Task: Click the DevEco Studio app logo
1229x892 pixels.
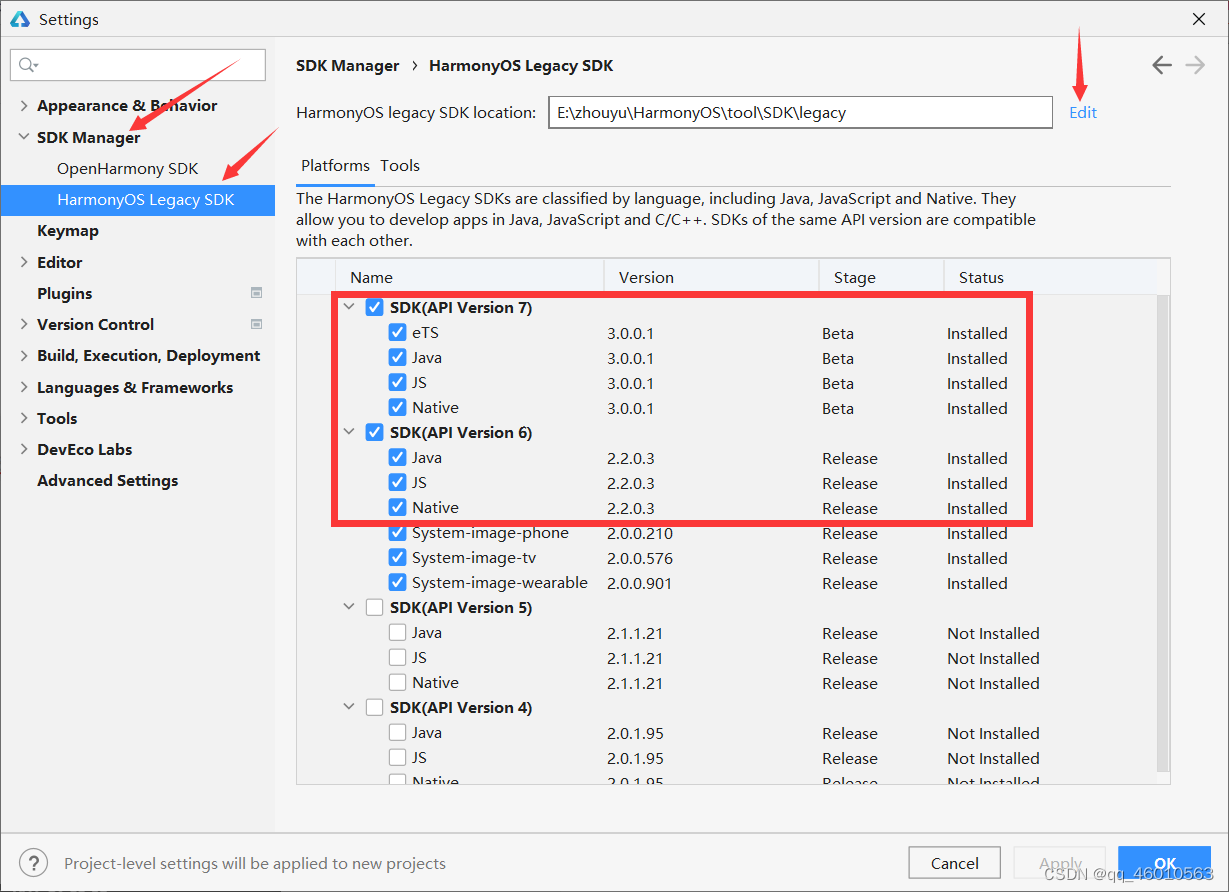Action: coord(20,19)
